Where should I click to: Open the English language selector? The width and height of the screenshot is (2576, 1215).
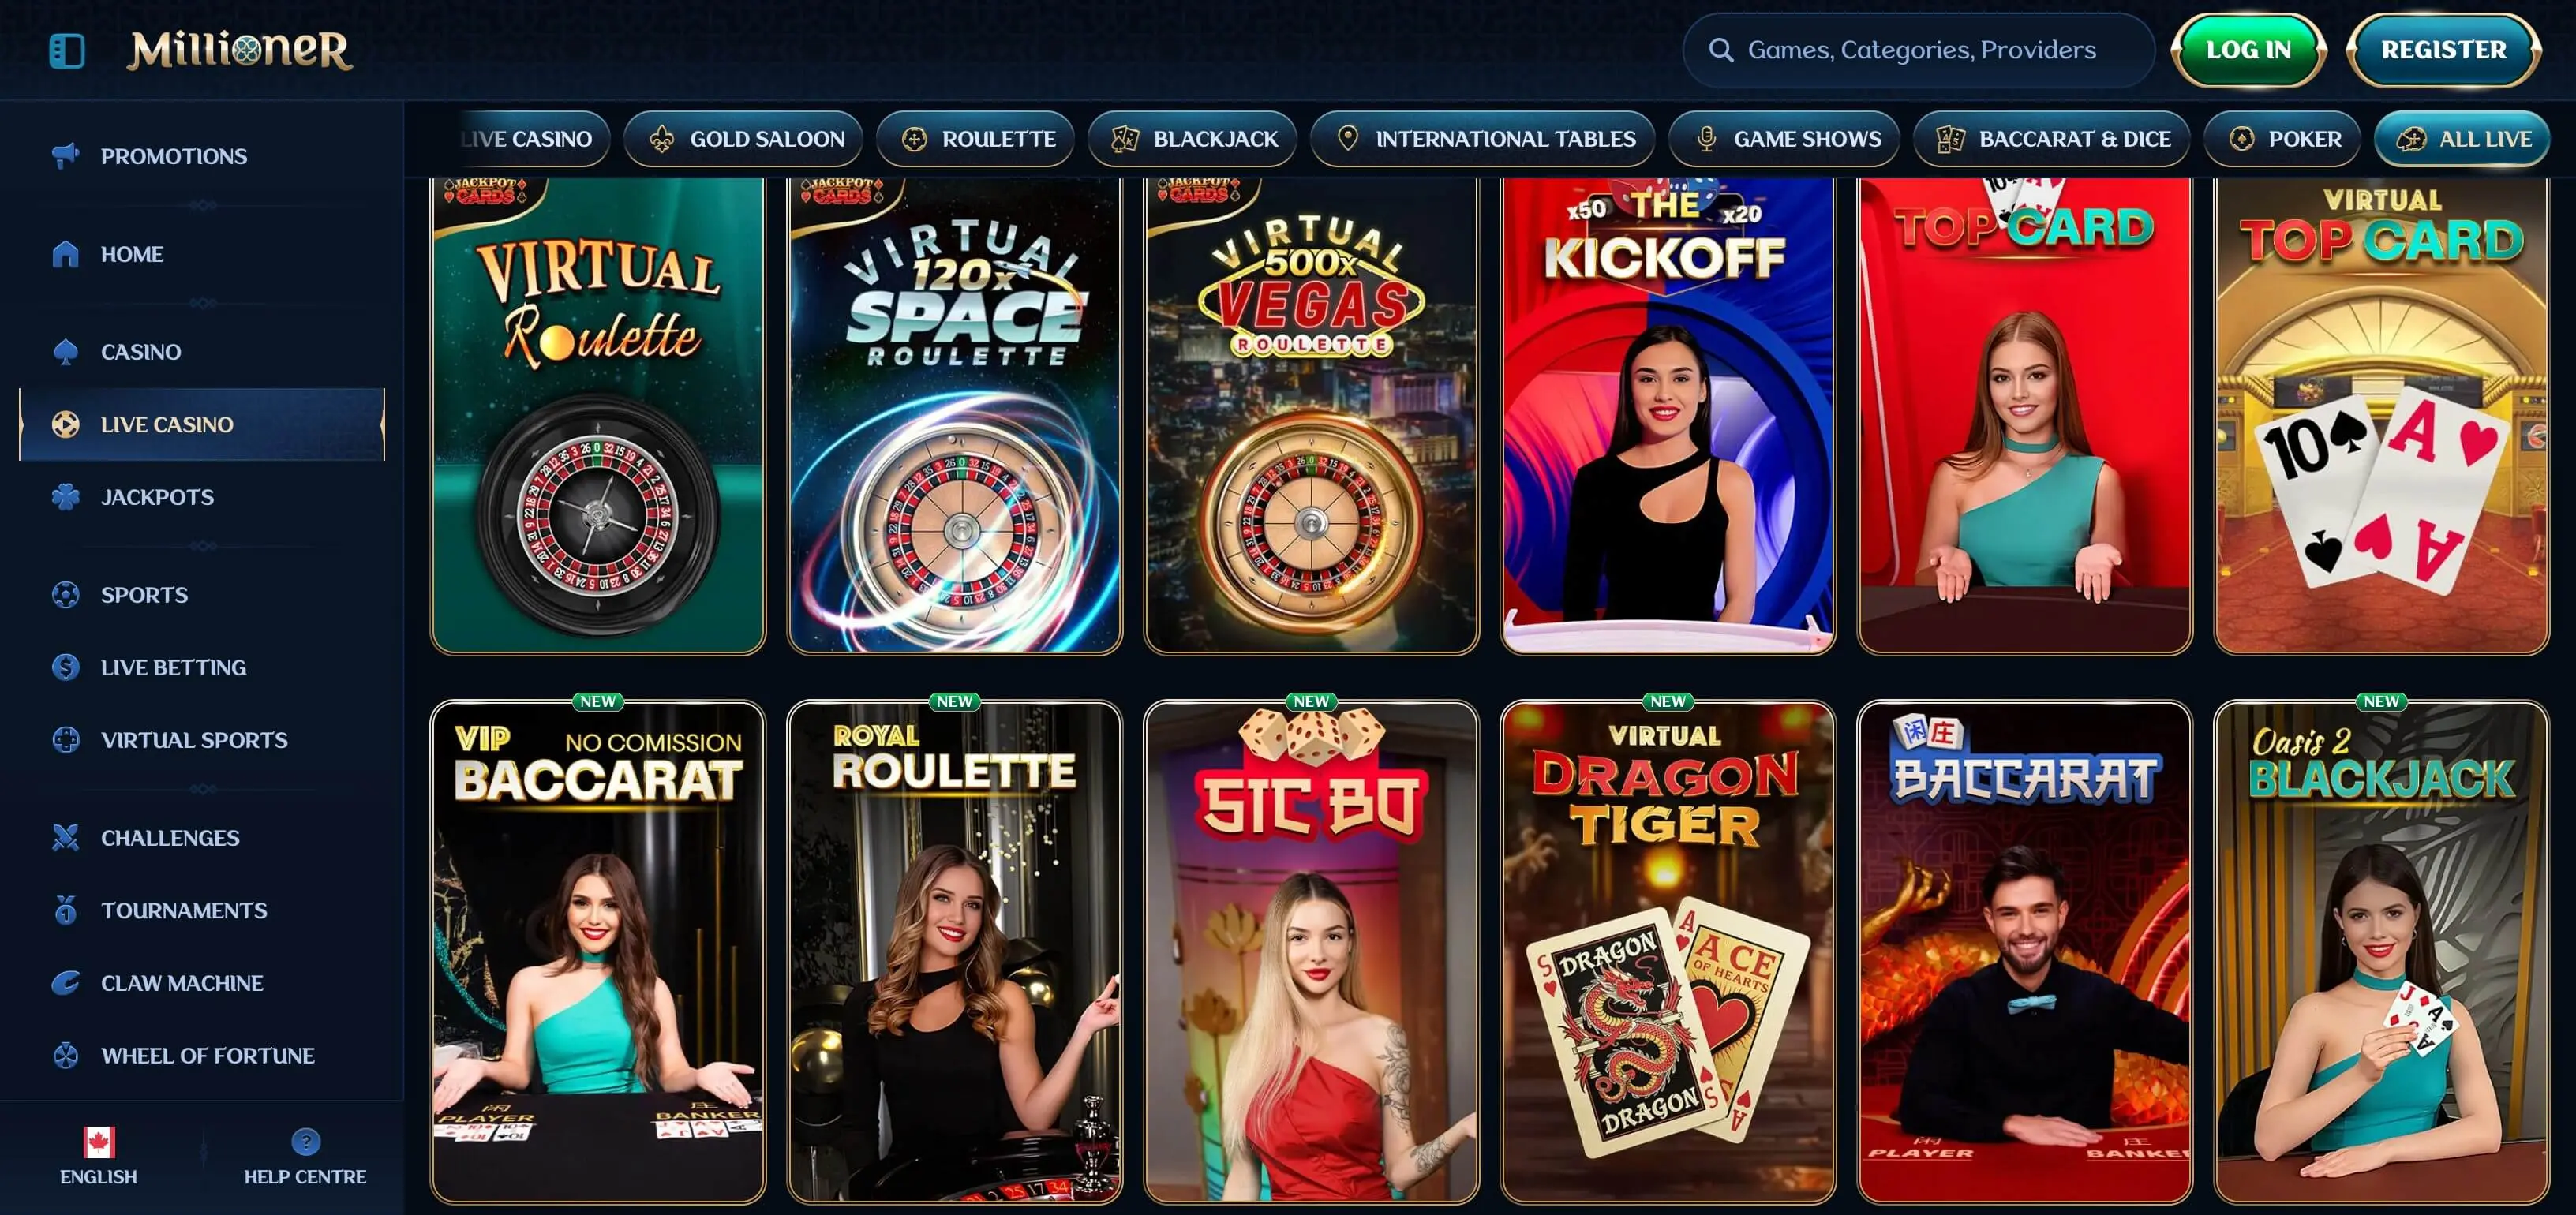coord(98,1157)
